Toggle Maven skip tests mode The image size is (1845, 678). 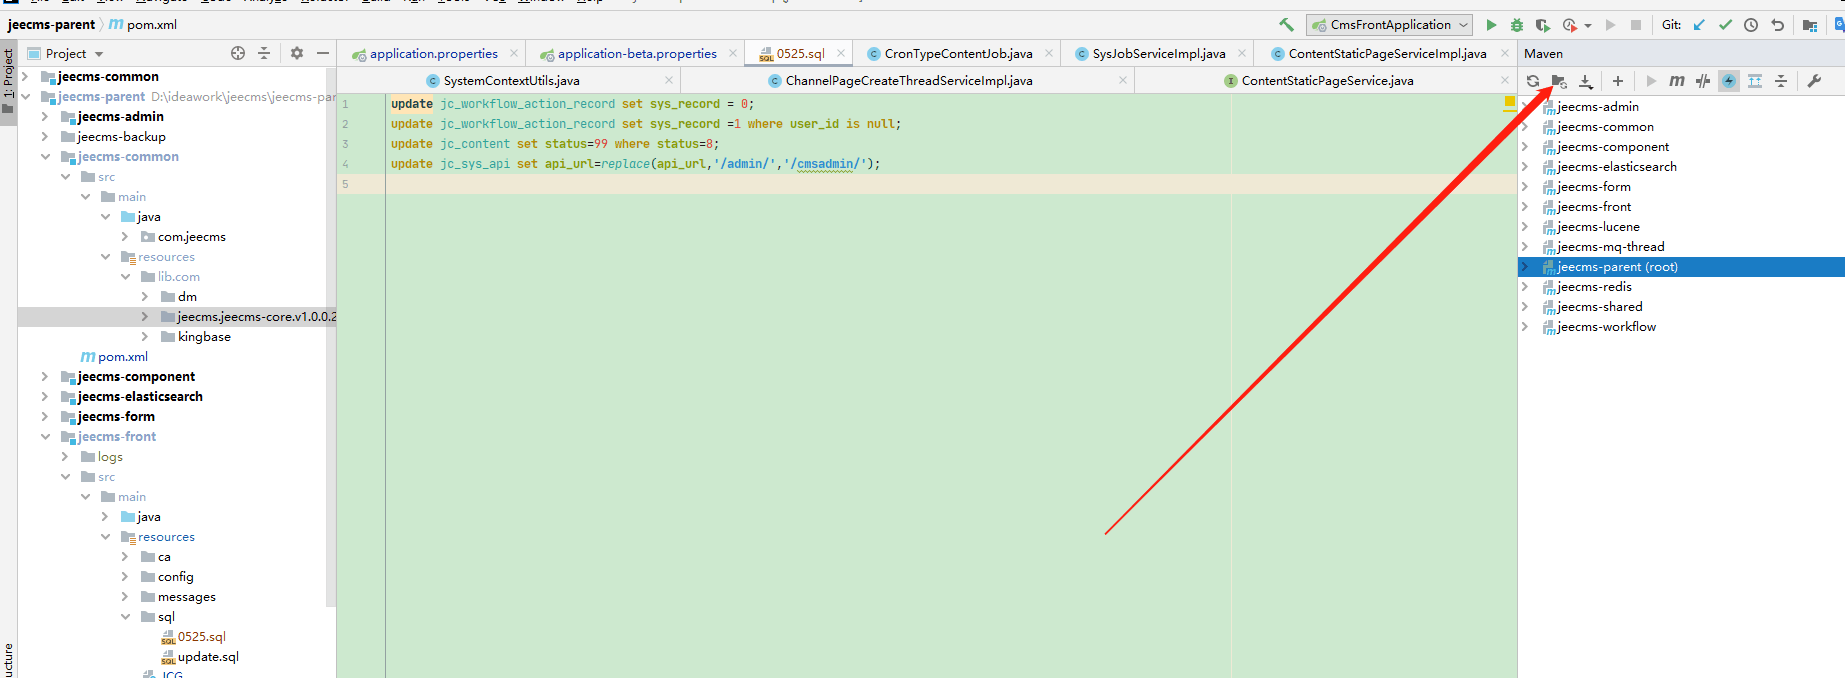(1729, 81)
